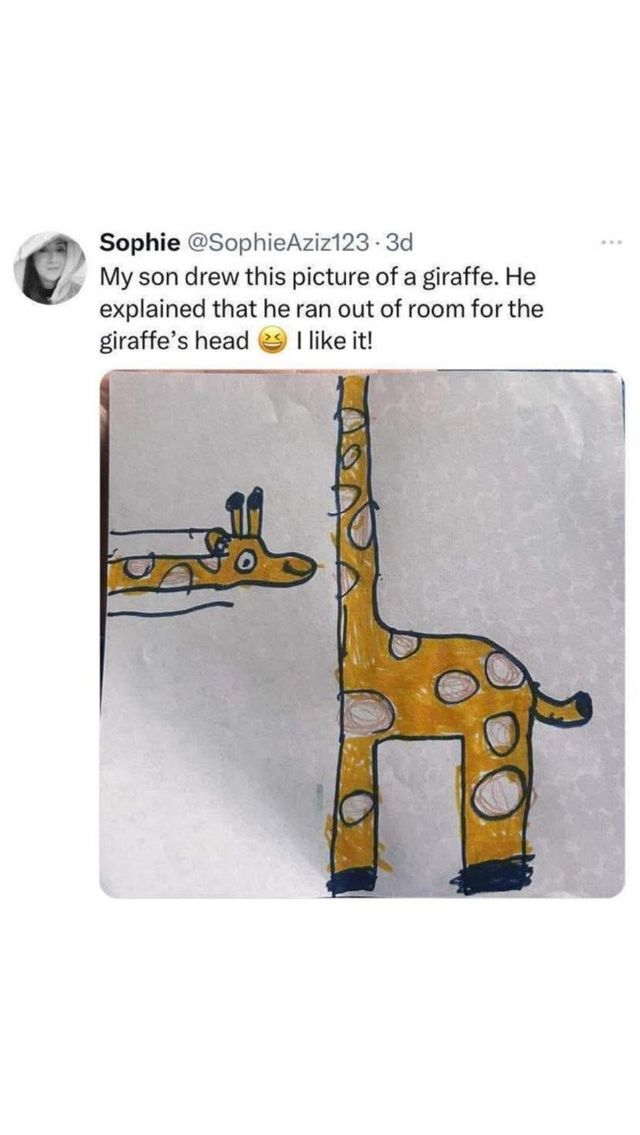The height and width of the screenshot is (1135, 640).
Task: Click the oval spot on giraffe's back
Action: coord(456,685)
